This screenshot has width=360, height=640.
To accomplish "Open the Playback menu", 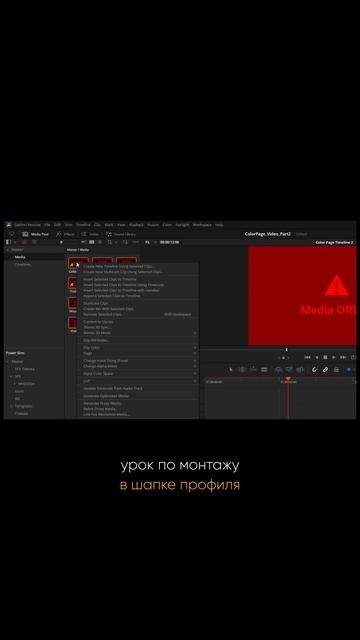I will click(137, 225).
